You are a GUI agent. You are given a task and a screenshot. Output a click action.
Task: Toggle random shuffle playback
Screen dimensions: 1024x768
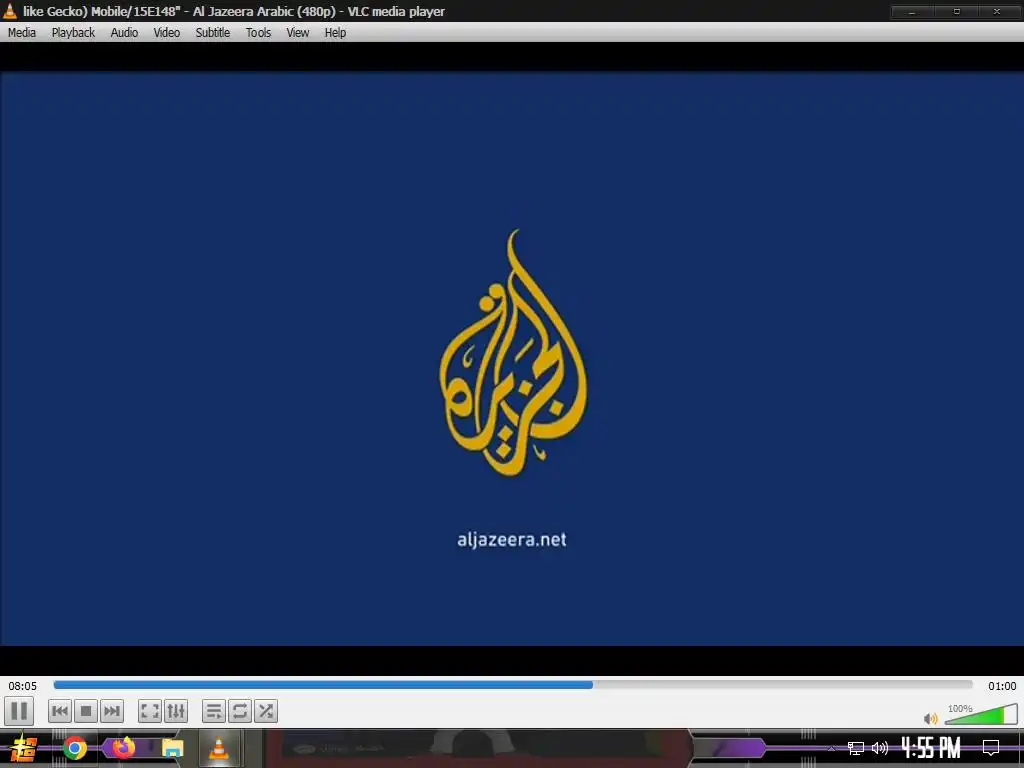pos(266,711)
